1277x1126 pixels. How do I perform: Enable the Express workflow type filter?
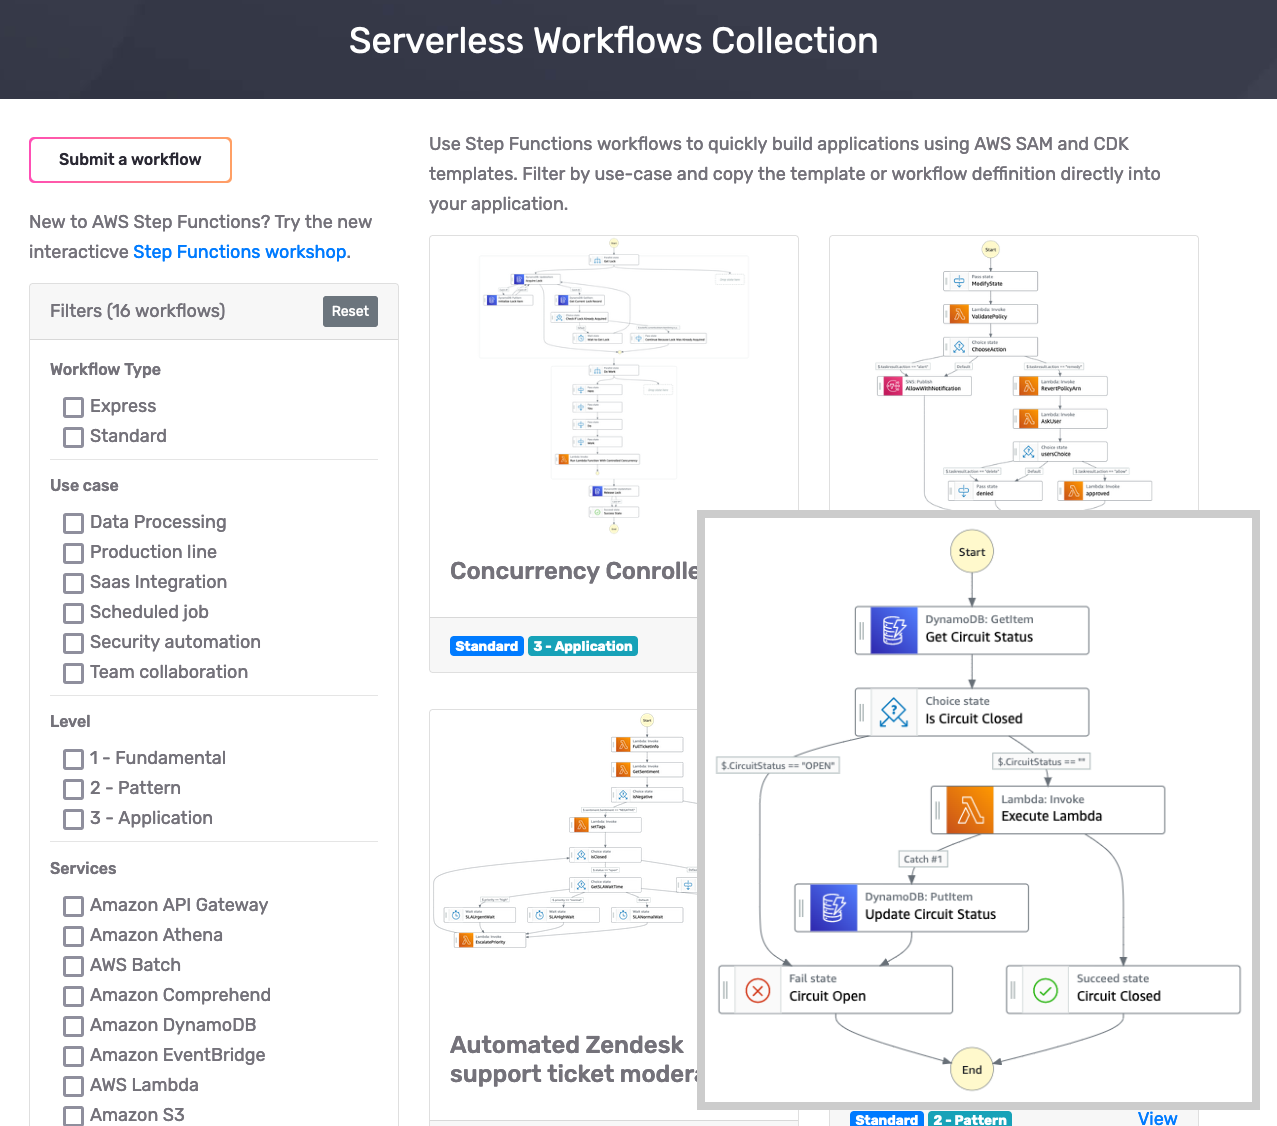tap(73, 407)
